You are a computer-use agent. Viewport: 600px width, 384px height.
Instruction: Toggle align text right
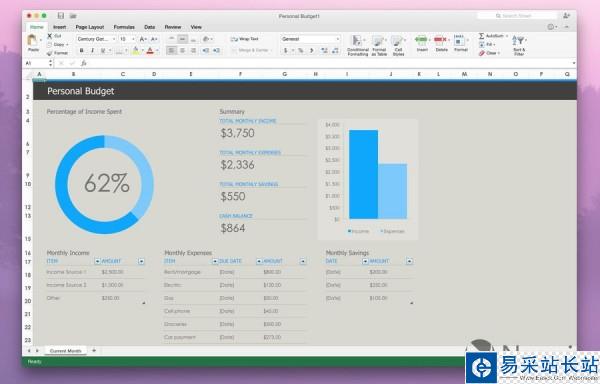click(193, 50)
